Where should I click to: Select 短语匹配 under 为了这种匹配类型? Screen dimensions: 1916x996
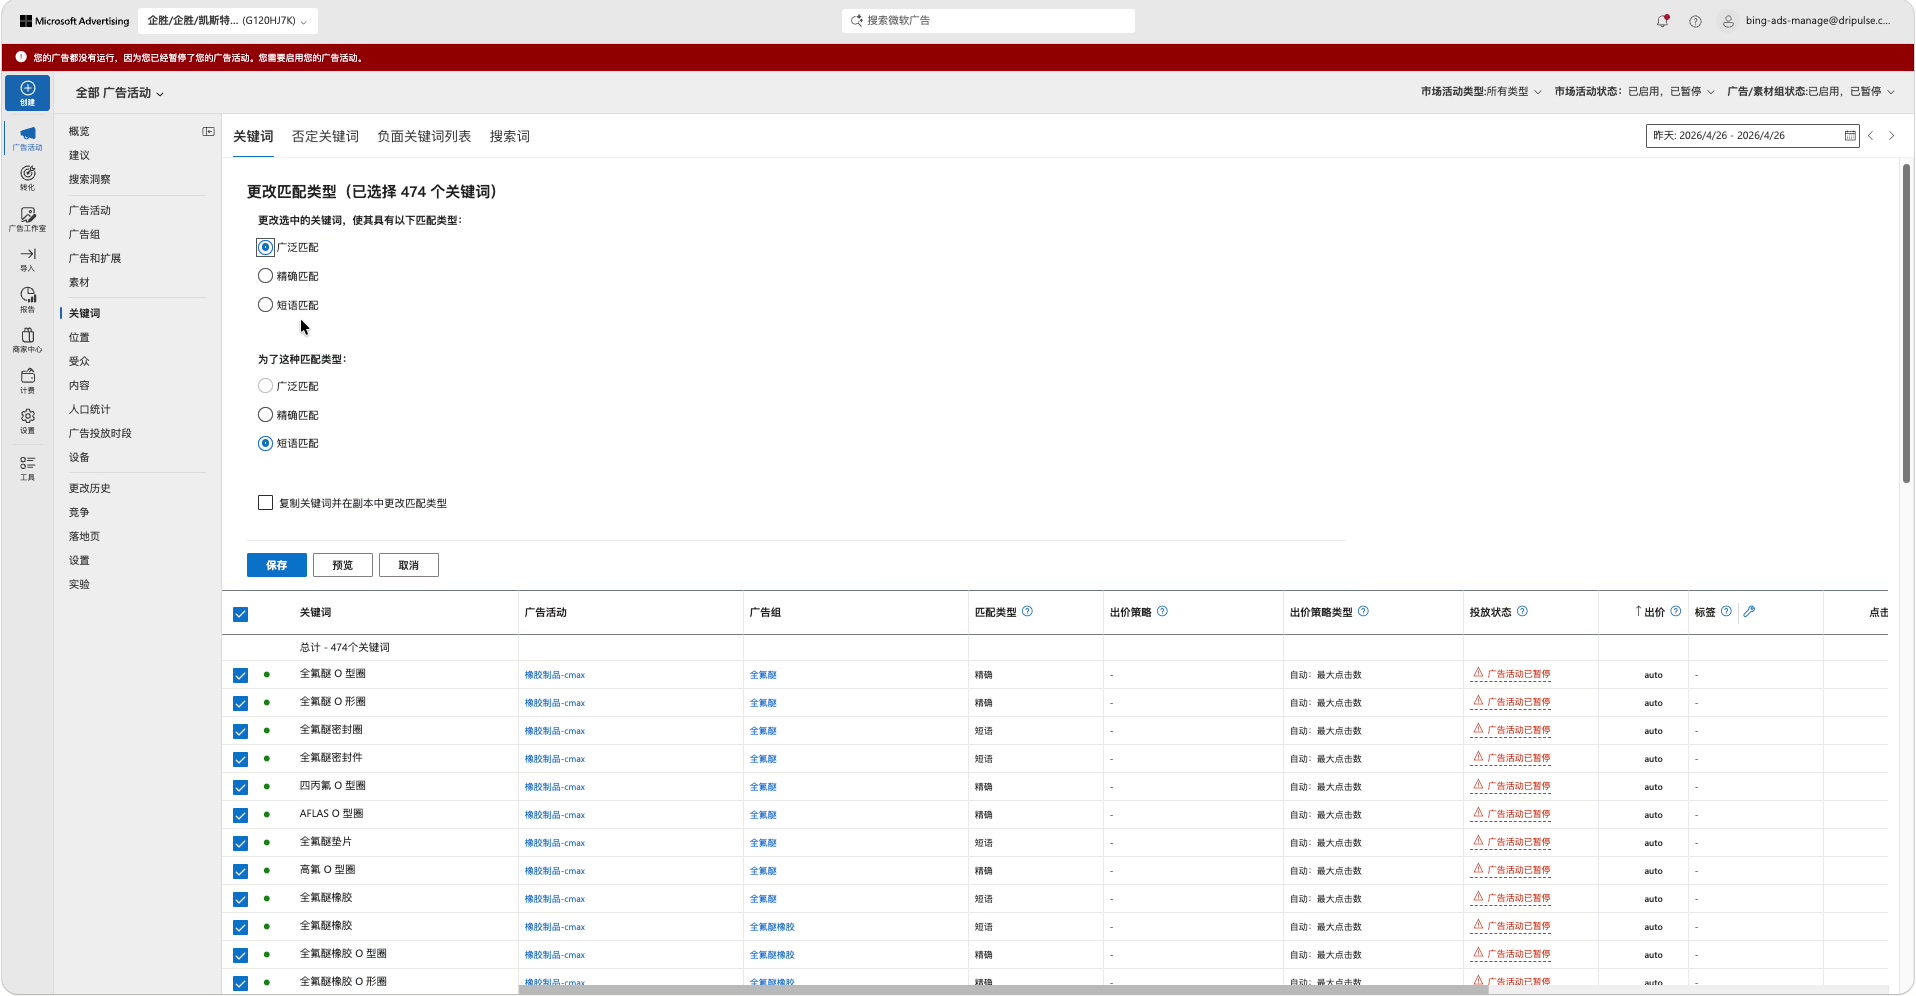pyautogui.click(x=265, y=443)
